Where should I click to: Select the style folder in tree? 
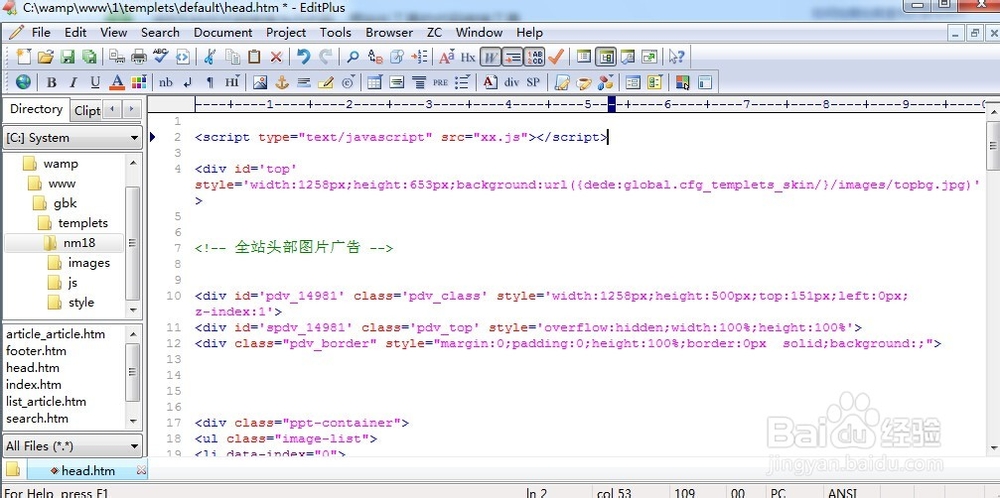[81, 302]
